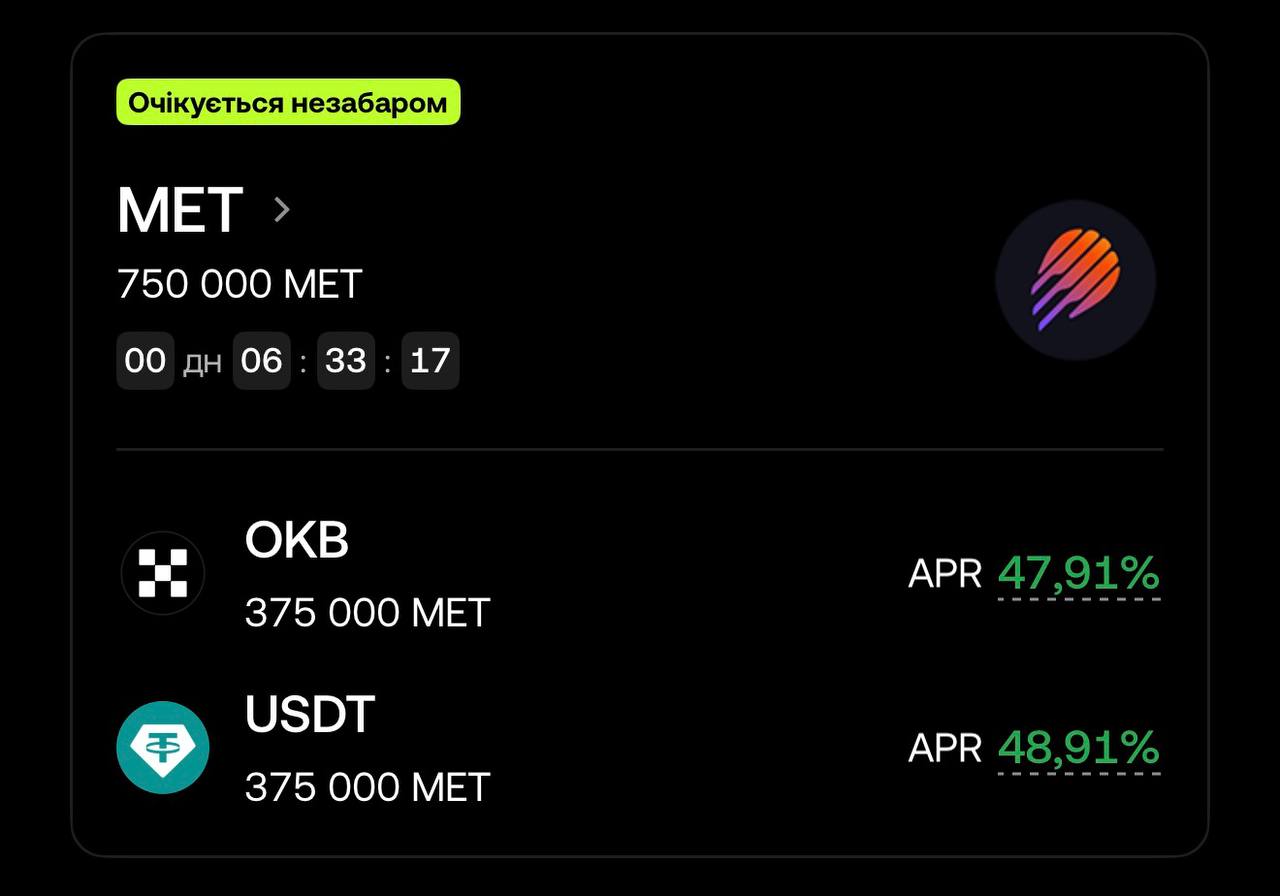
Task: Expand MET details via chevron arrow
Action: pyautogui.click(x=282, y=210)
